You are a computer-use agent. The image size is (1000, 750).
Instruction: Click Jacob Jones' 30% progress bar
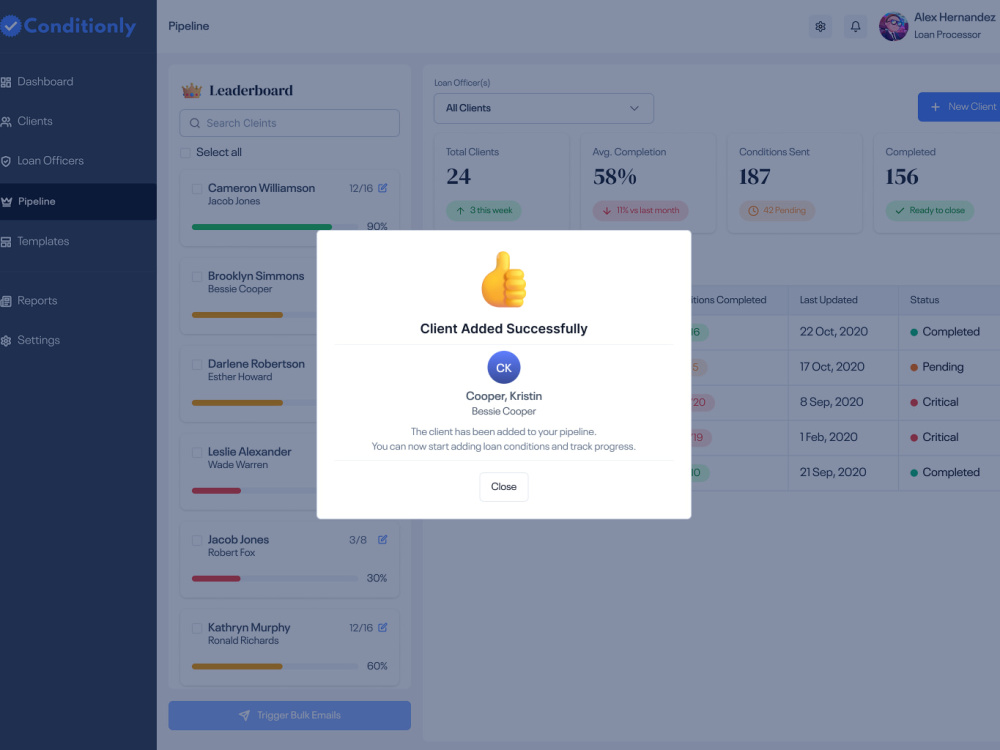(275, 578)
